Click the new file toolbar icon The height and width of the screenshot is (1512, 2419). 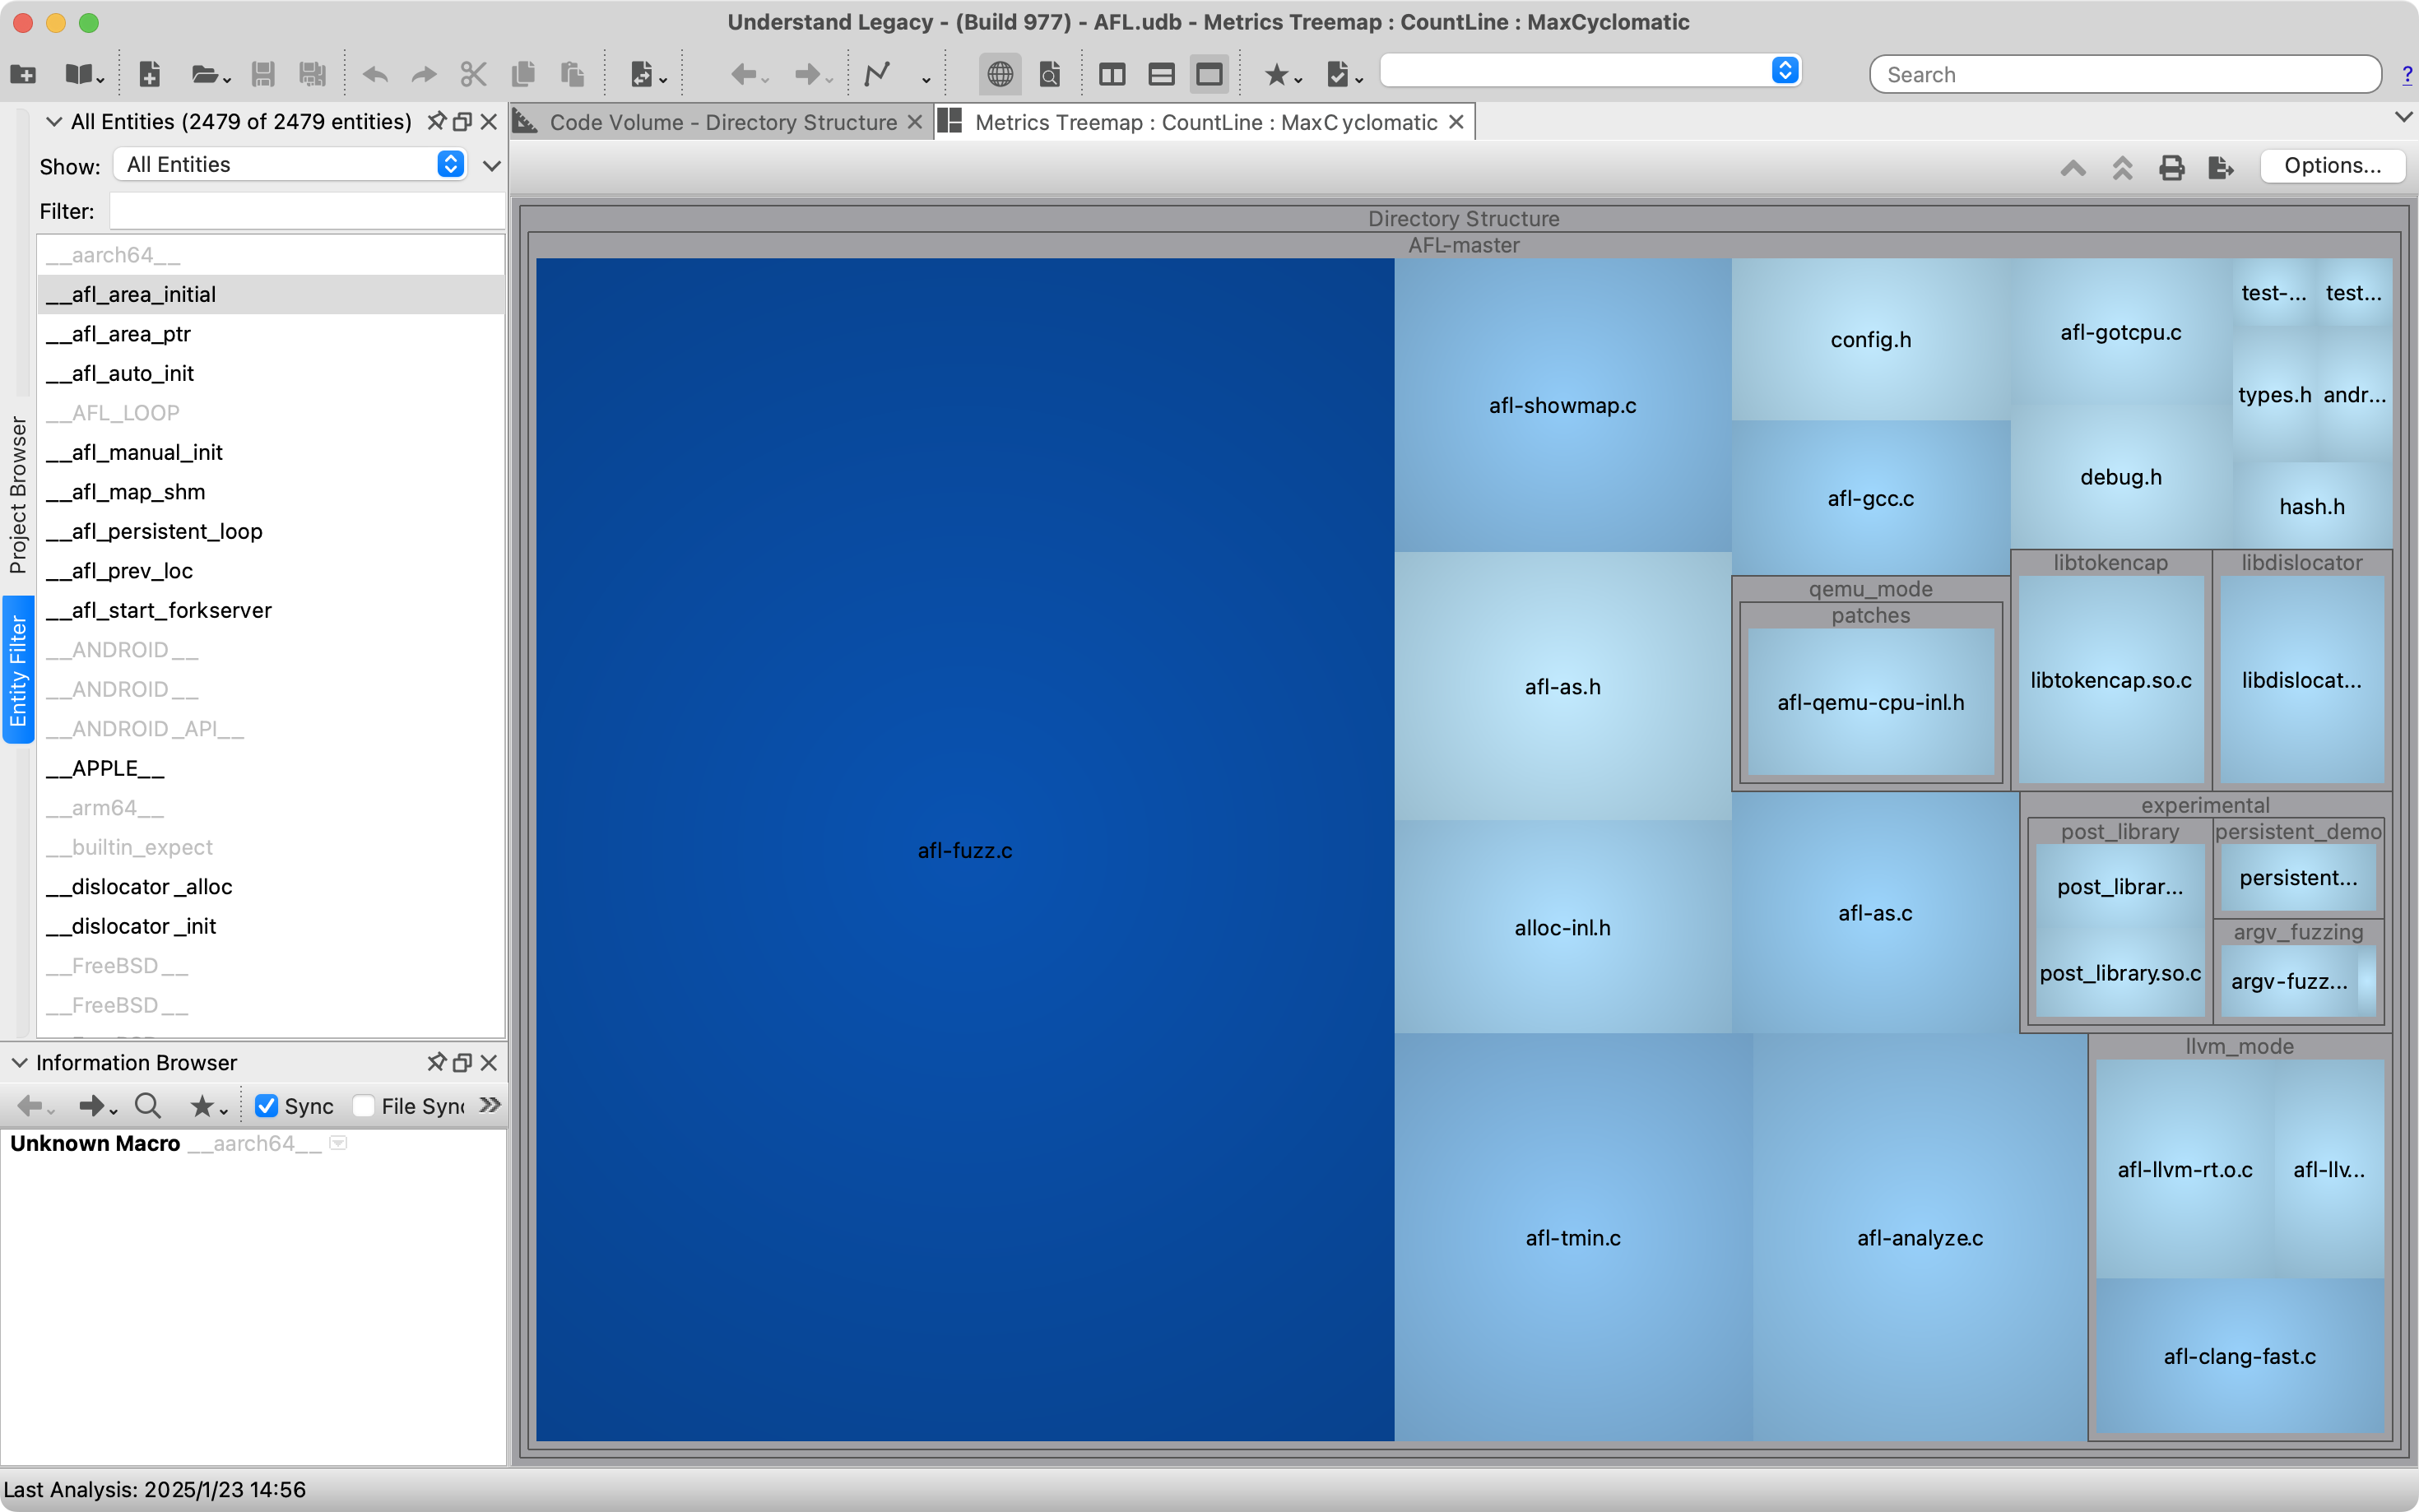(149, 74)
